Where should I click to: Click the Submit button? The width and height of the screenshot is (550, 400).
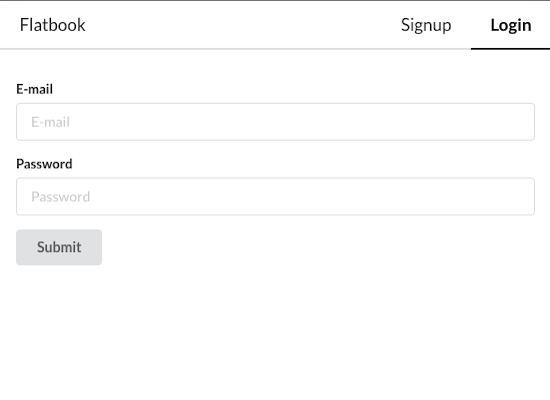point(59,247)
